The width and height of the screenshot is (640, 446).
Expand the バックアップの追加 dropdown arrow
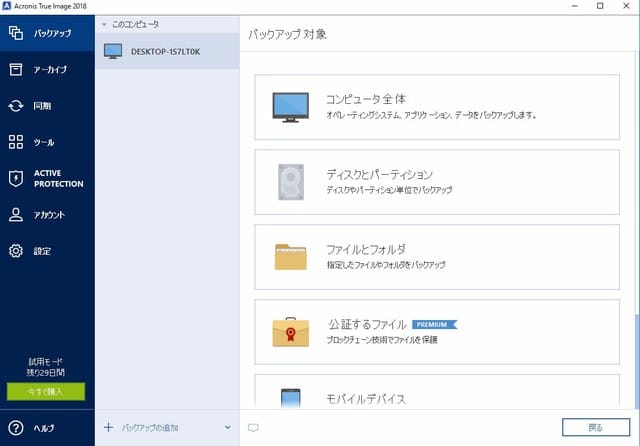(x=228, y=428)
